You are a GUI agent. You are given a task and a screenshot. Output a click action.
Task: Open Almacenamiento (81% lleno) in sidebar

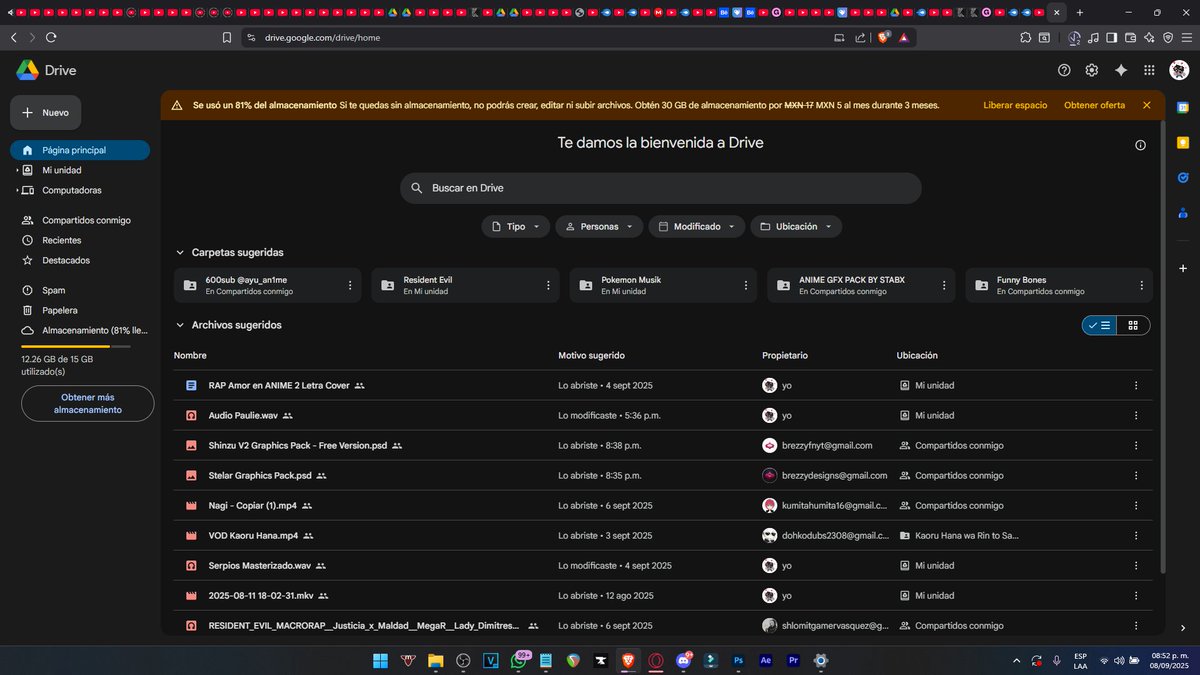click(x=80, y=330)
